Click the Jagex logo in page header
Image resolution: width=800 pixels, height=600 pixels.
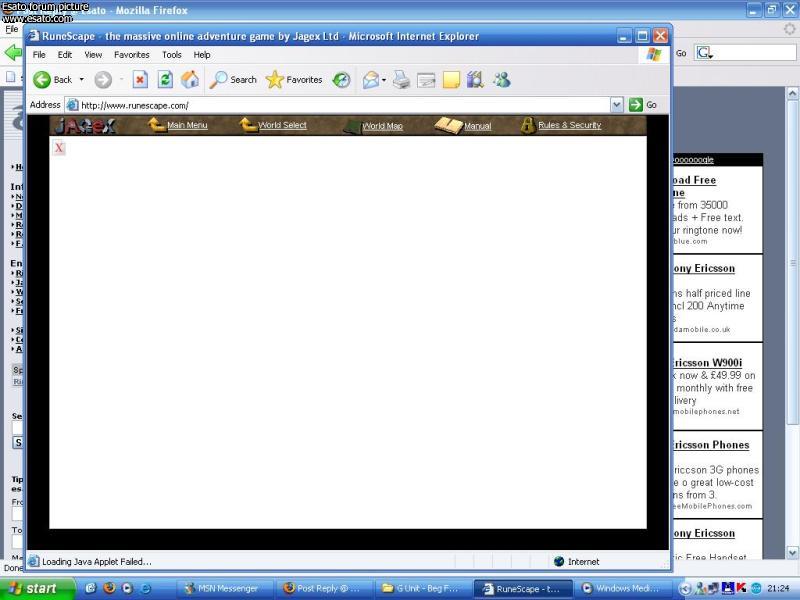(85, 126)
